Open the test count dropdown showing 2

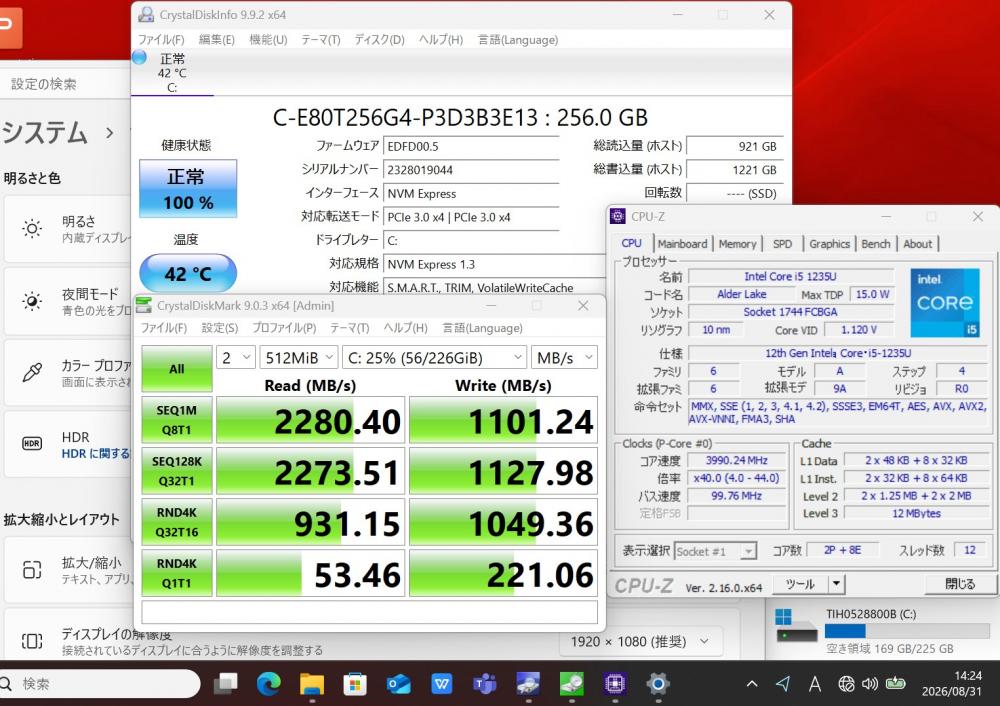tap(236, 358)
